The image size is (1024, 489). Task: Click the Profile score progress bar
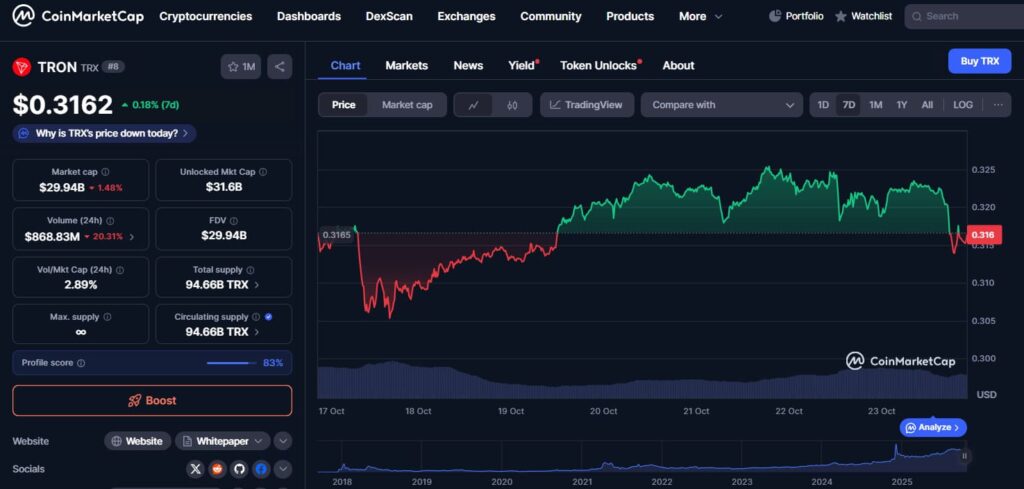pos(231,363)
